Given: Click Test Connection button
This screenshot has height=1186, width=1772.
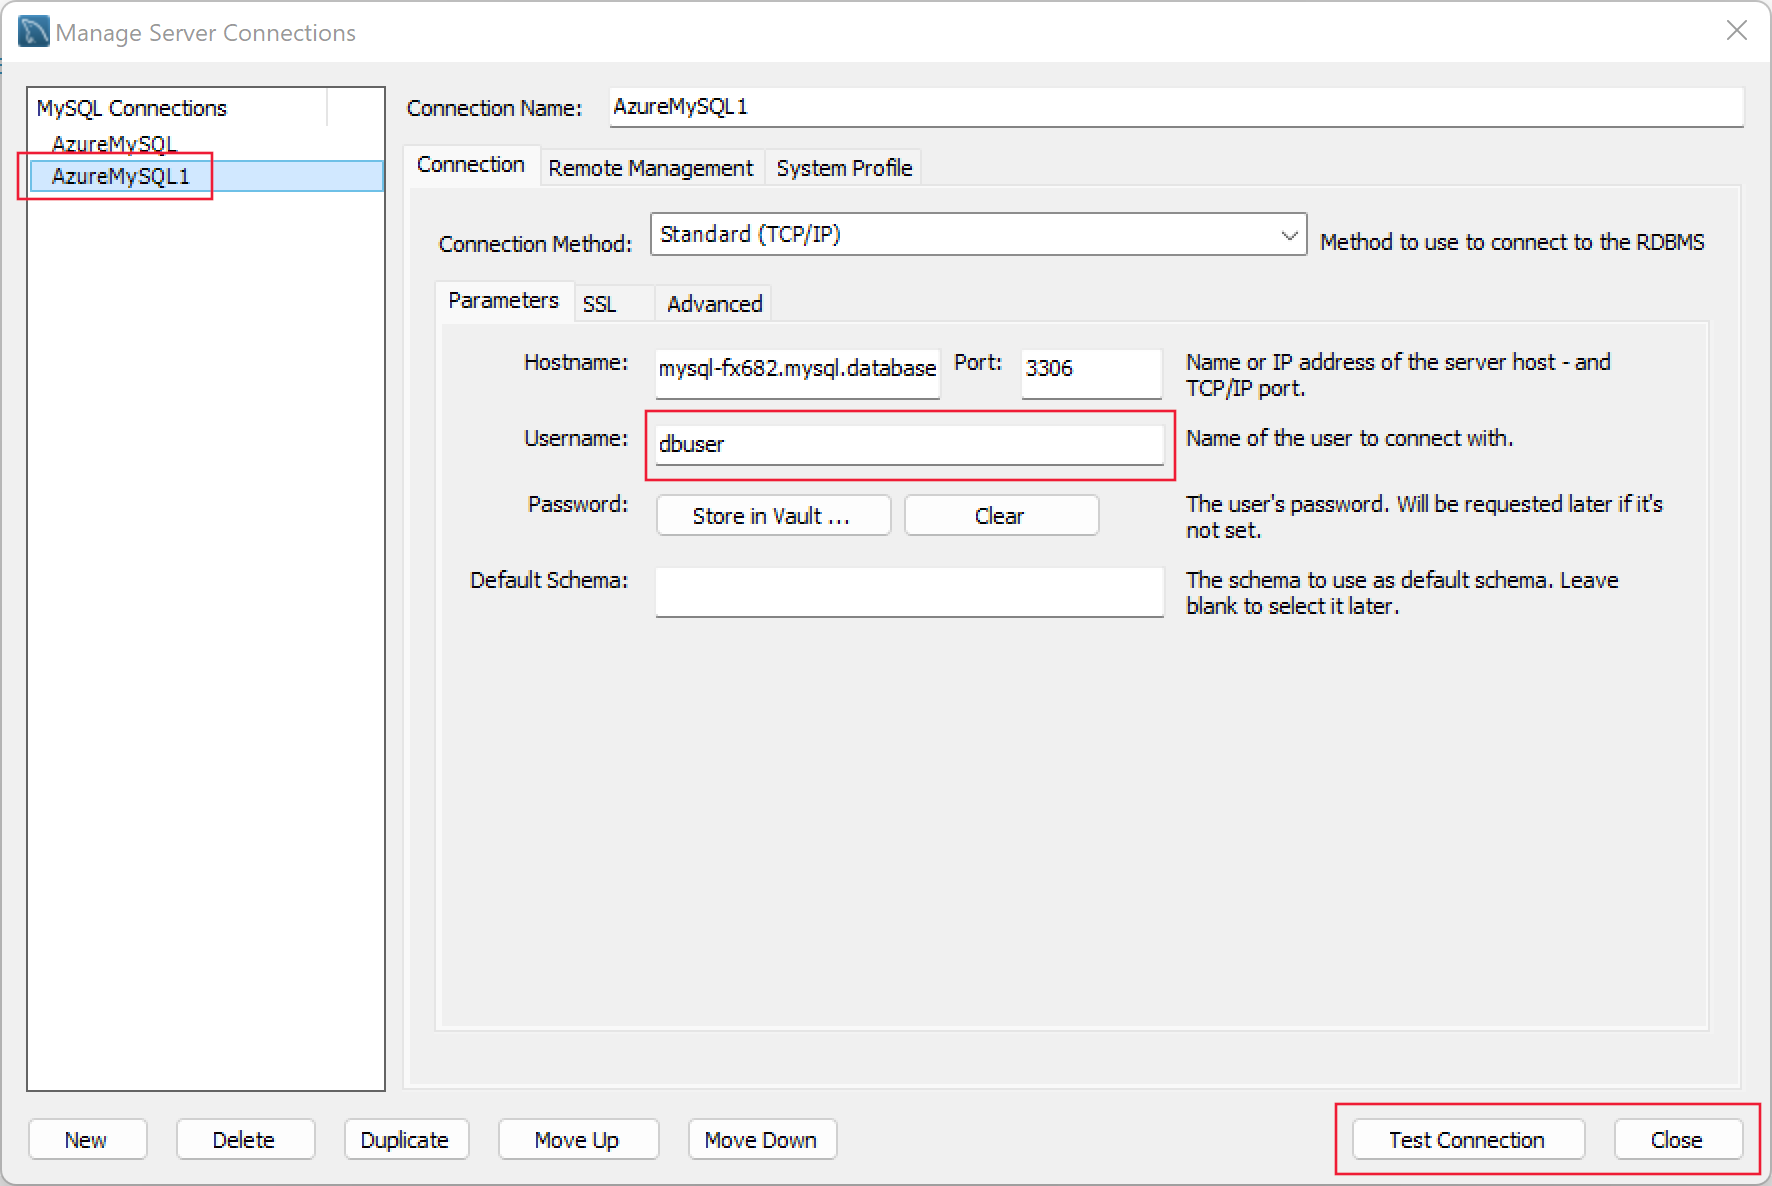Looking at the screenshot, I should [x=1468, y=1140].
